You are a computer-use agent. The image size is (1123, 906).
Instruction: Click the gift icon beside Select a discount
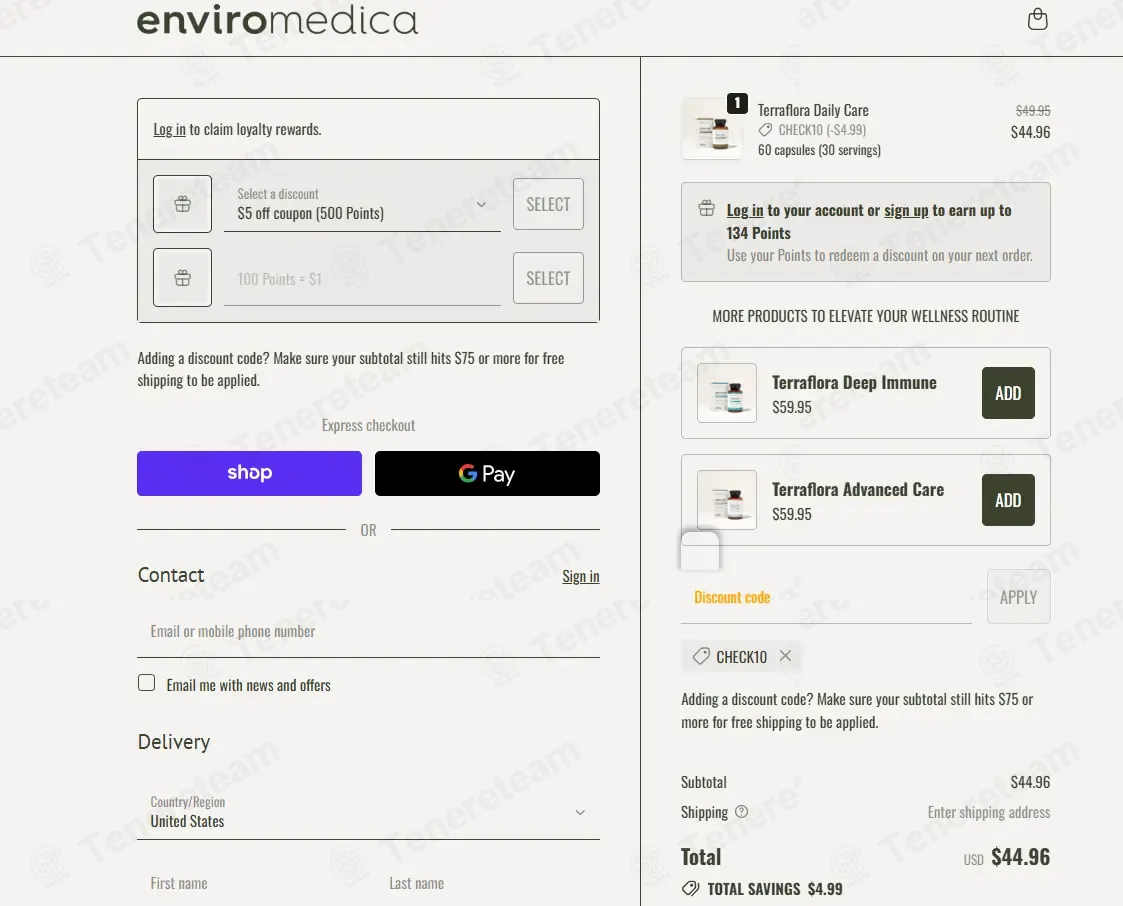tap(183, 204)
